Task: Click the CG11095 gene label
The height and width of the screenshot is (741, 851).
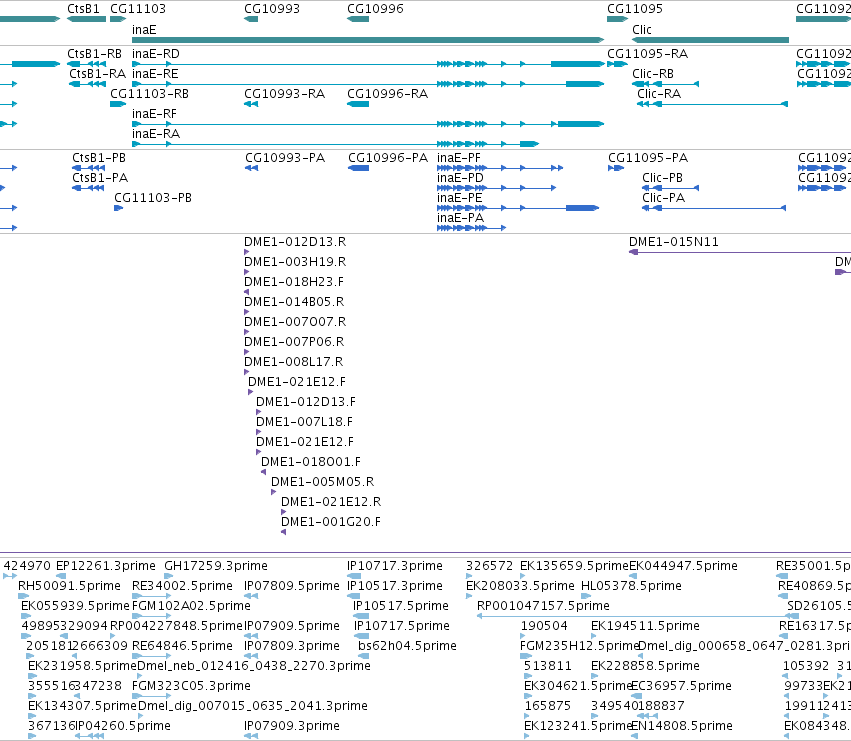Action: 634,9
